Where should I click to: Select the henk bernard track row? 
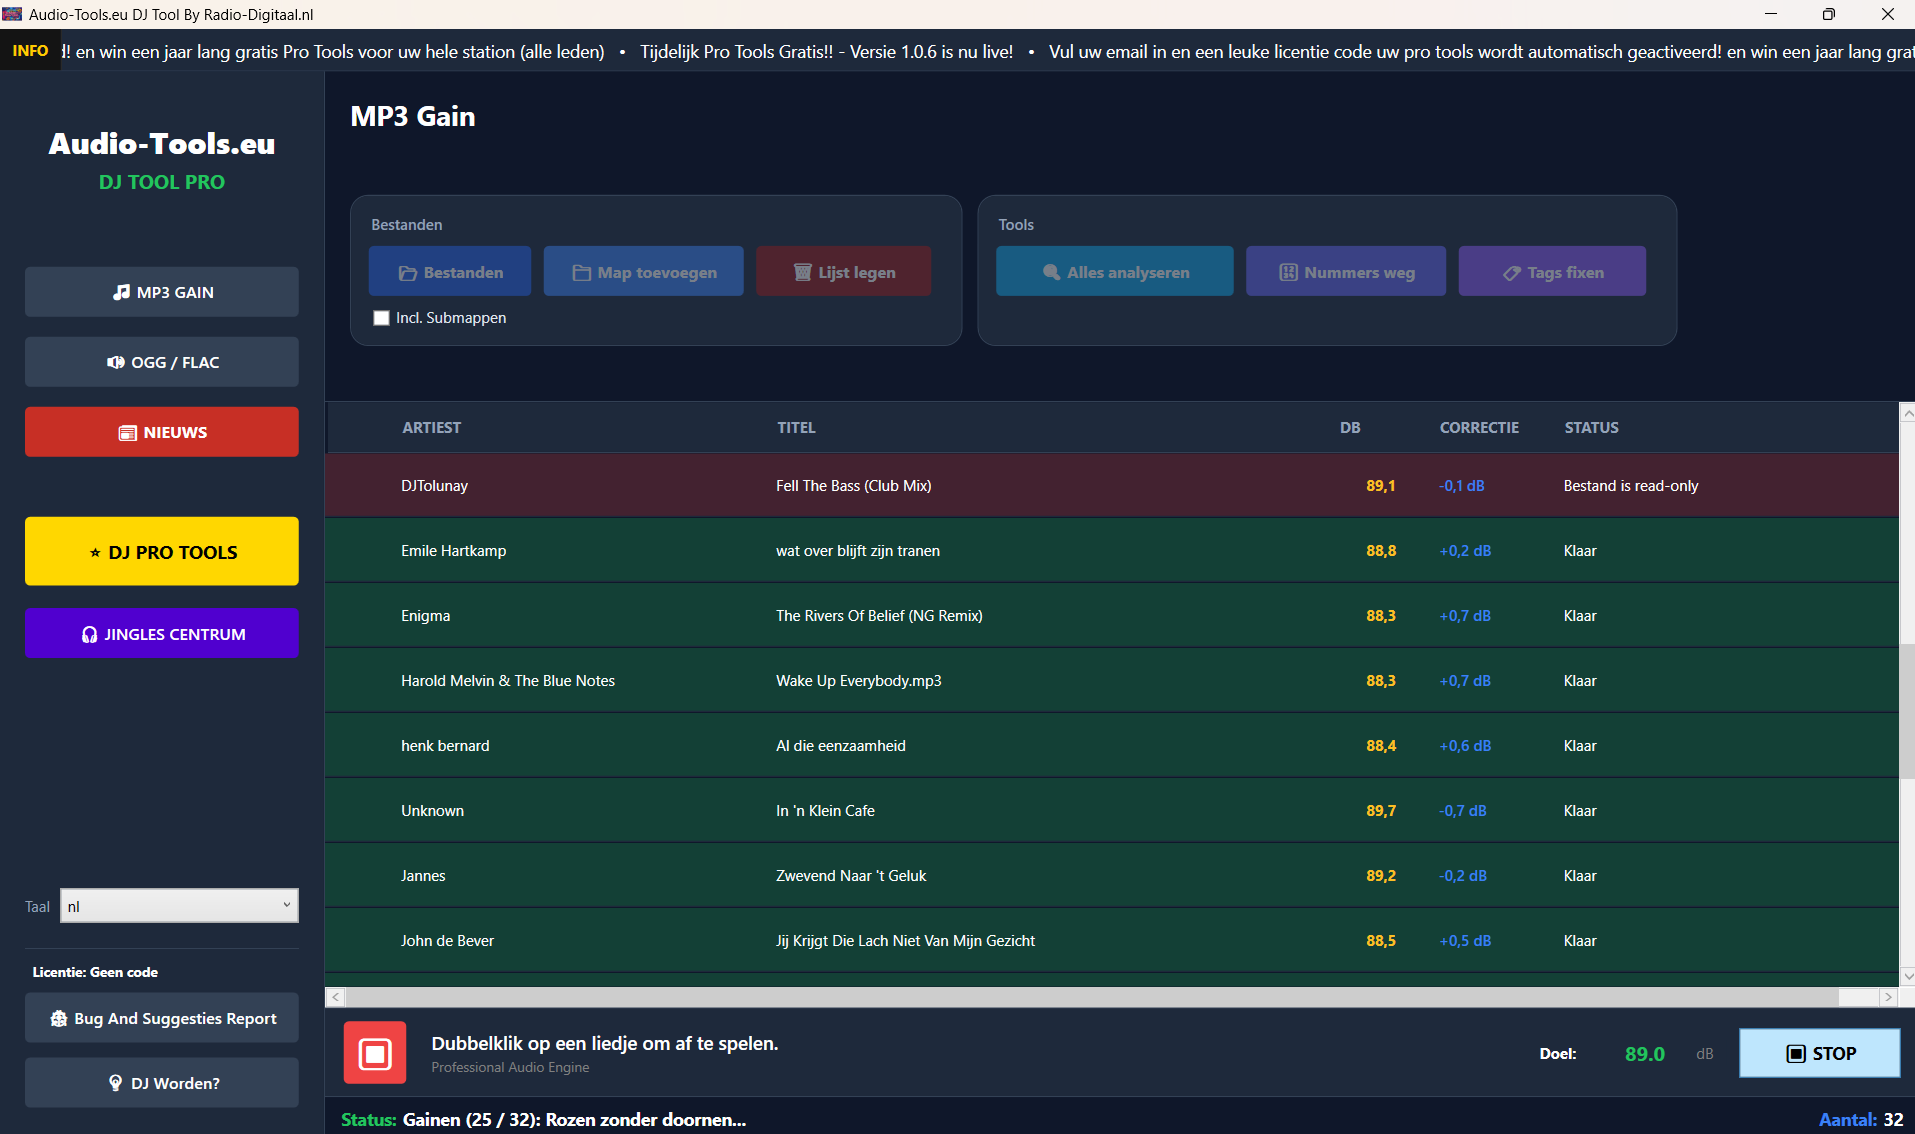pos(1112,746)
